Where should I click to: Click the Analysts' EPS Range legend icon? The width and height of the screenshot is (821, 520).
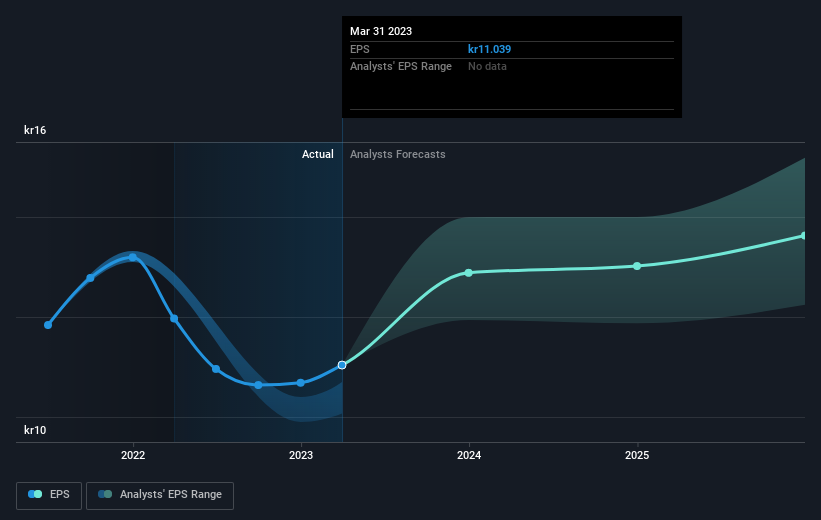pyautogui.click(x=105, y=494)
